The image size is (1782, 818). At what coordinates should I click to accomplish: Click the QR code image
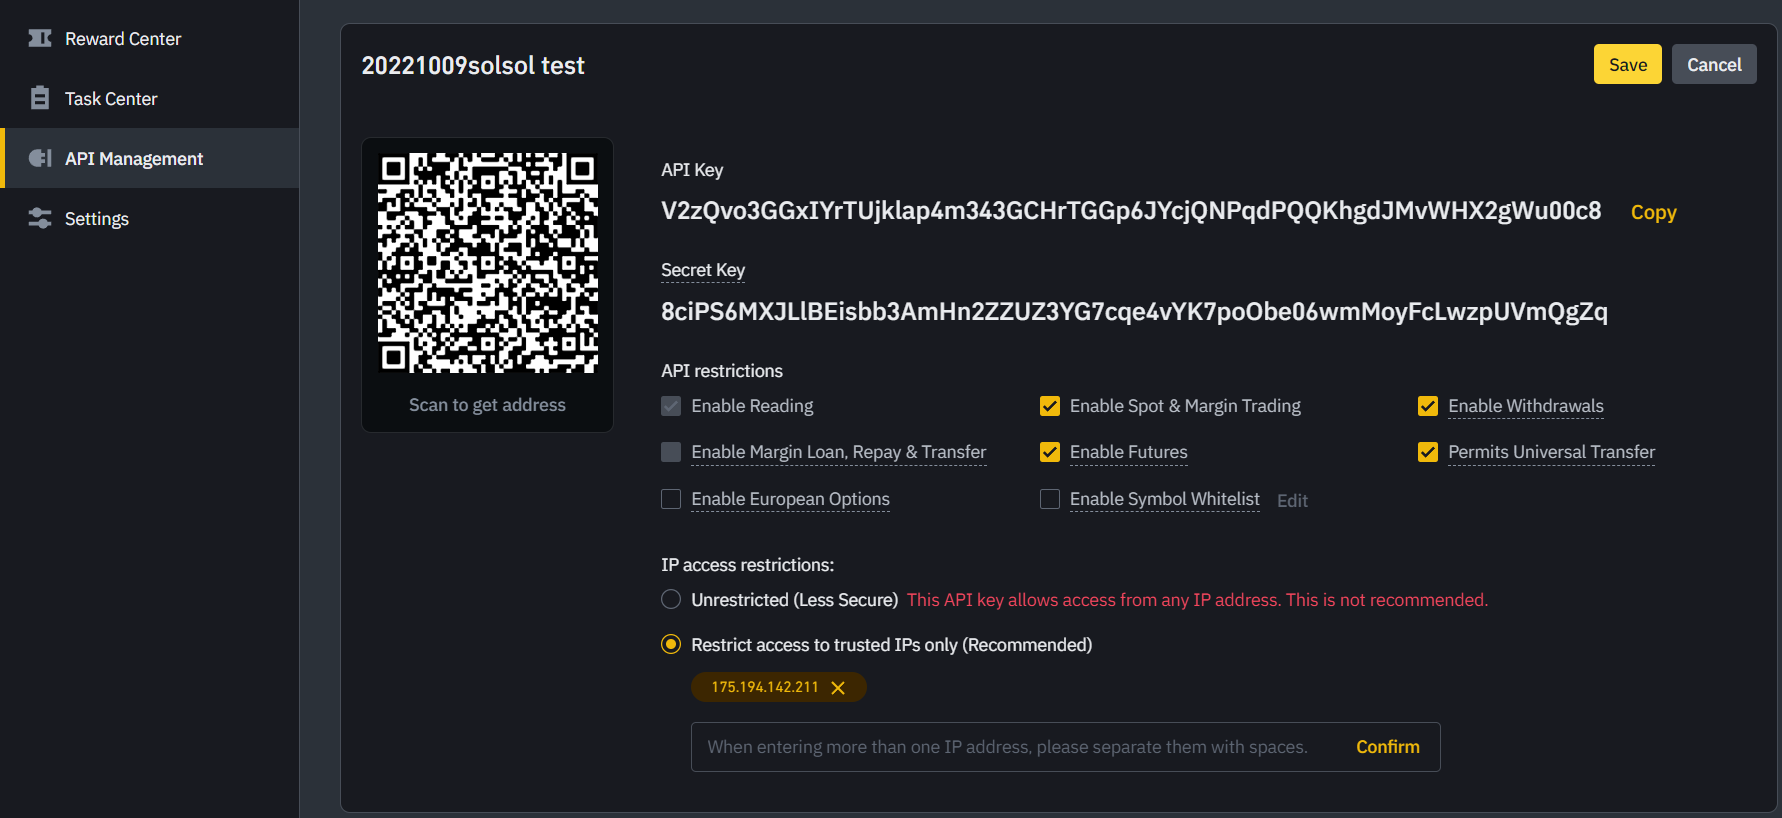click(487, 263)
